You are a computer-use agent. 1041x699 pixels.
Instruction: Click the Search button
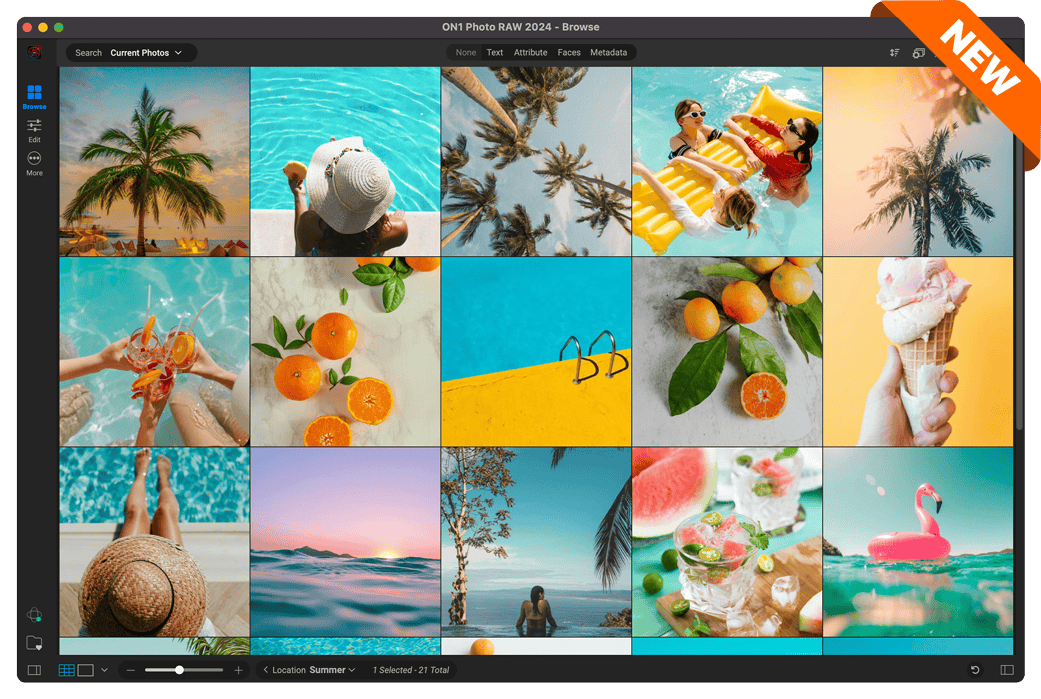click(x=87, y=52)
